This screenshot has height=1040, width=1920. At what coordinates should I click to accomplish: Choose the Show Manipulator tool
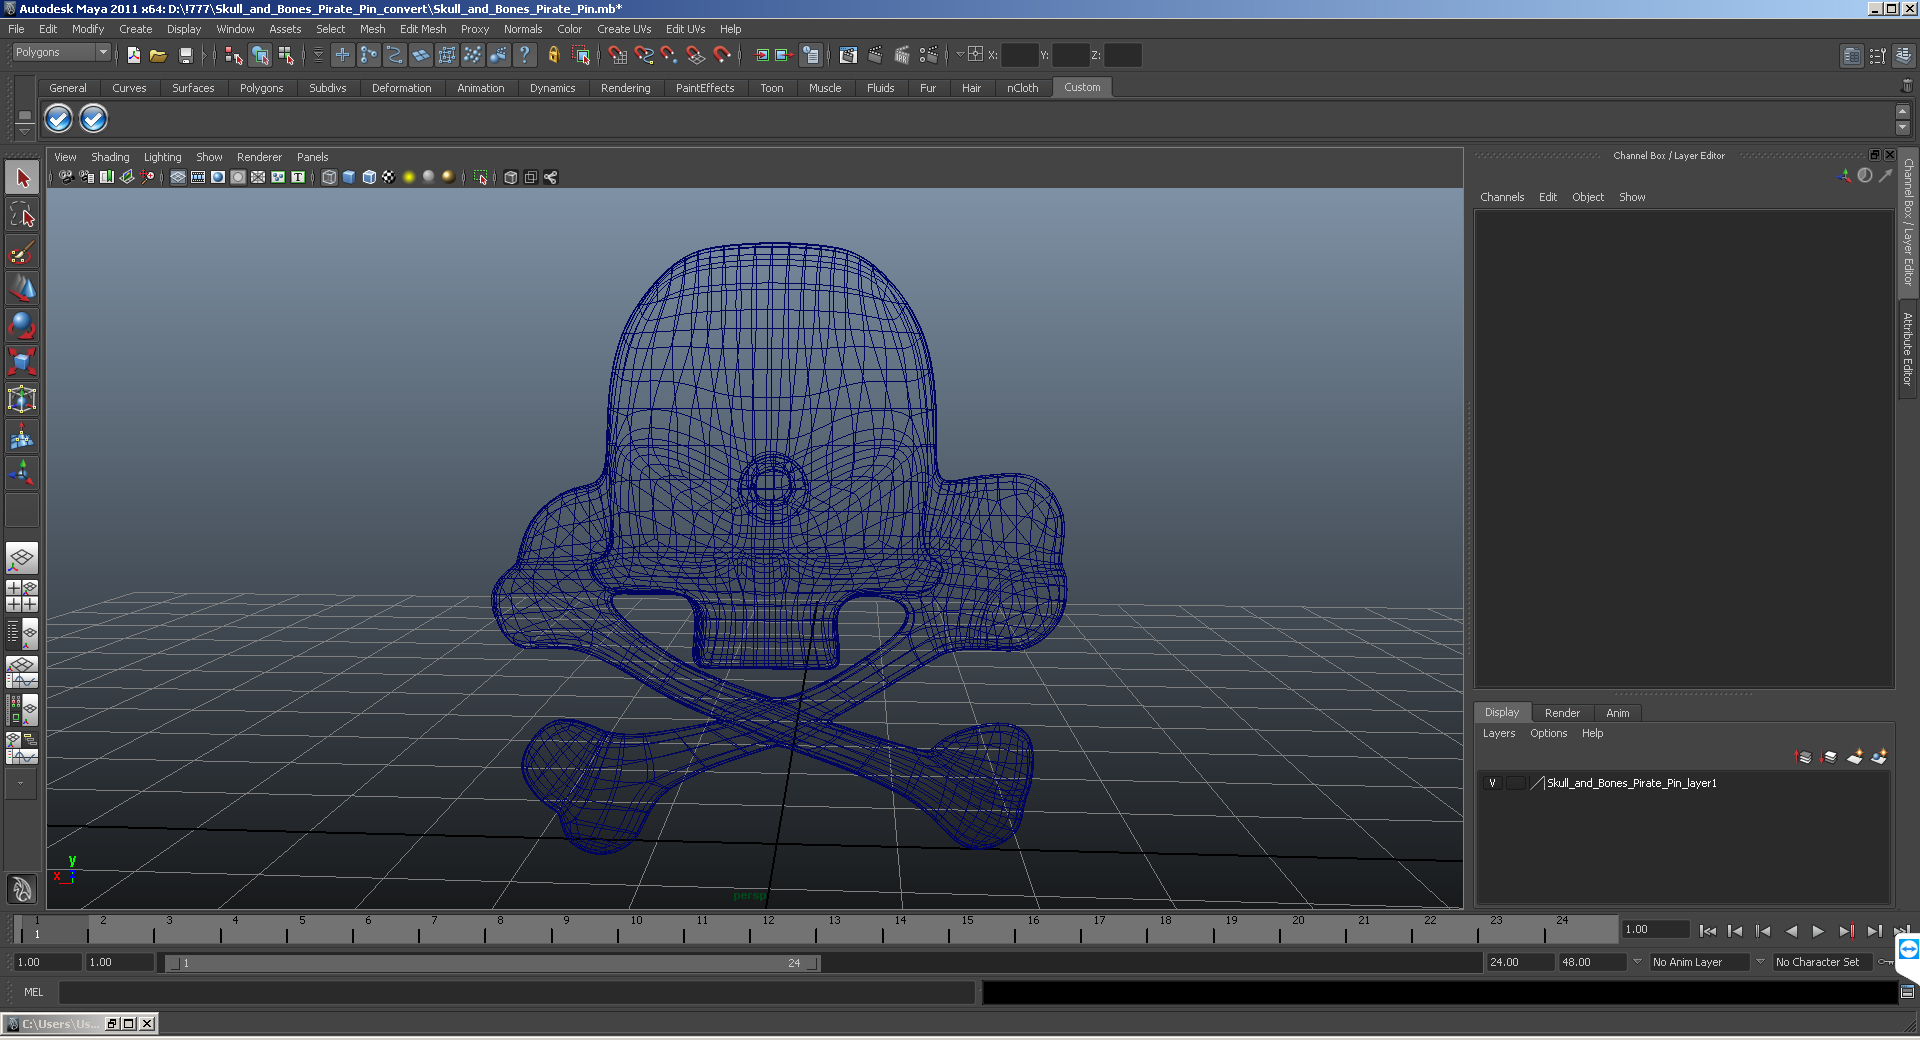click(22, 473)
